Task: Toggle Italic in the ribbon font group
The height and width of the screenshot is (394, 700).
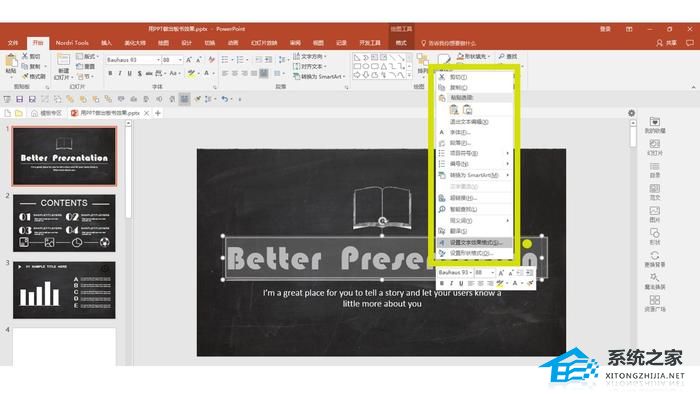Action: pyautogui.click(x=120, y=73)
